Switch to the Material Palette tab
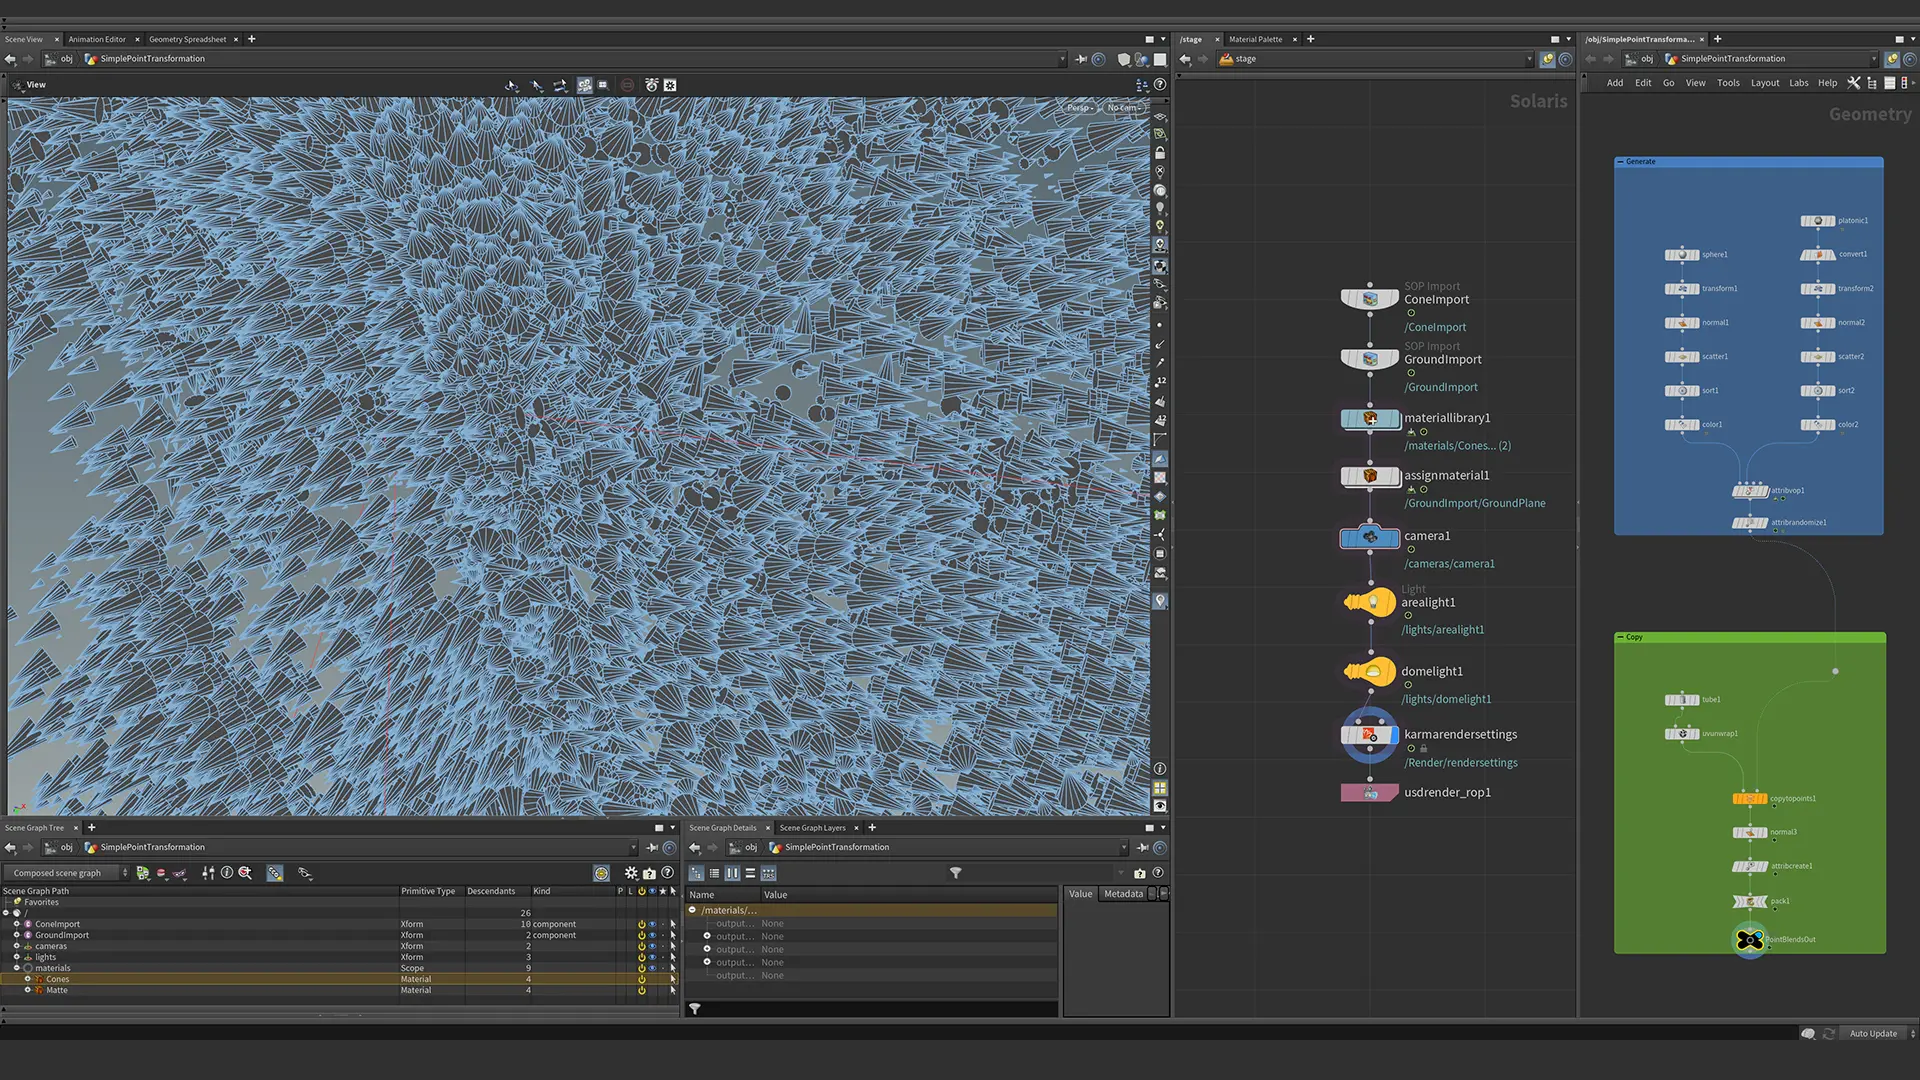 (1255, 40)
